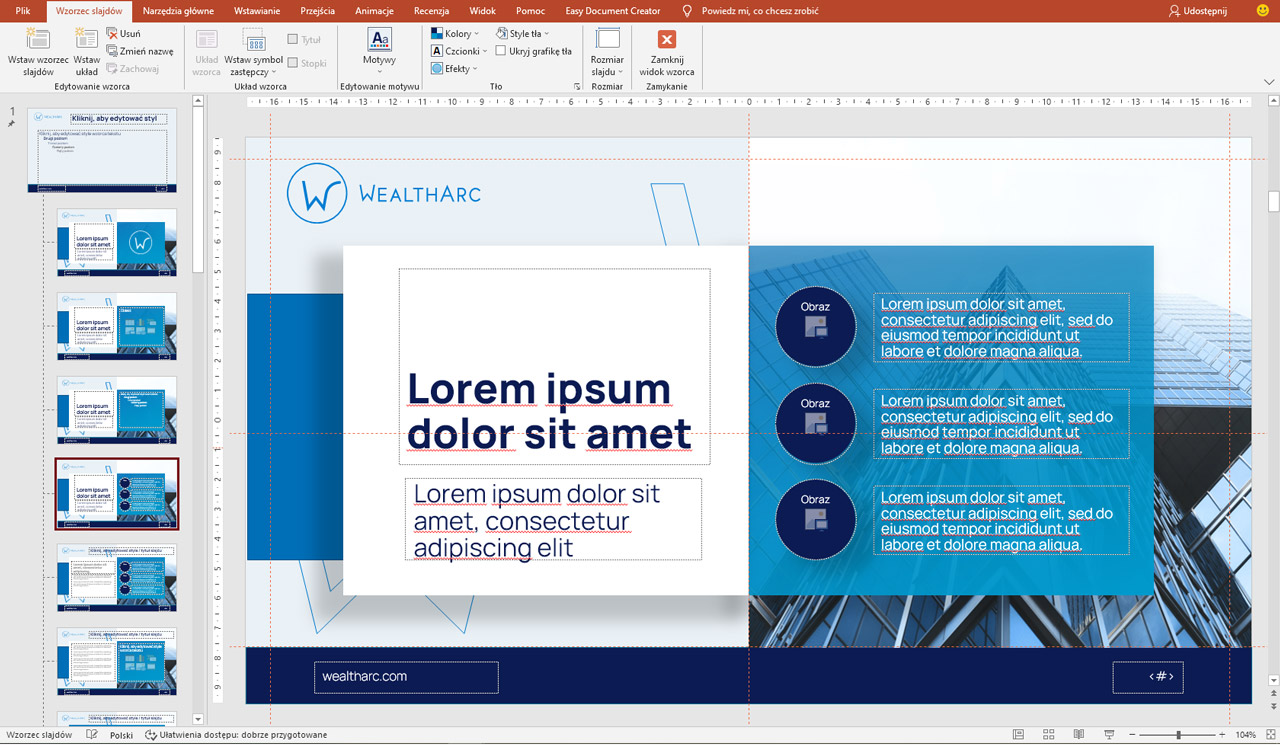Image resolution: width=1280 pixels, height=745 pixels.
Task: Expand Kolory theme colors dropdown
Action: point(457,34)
